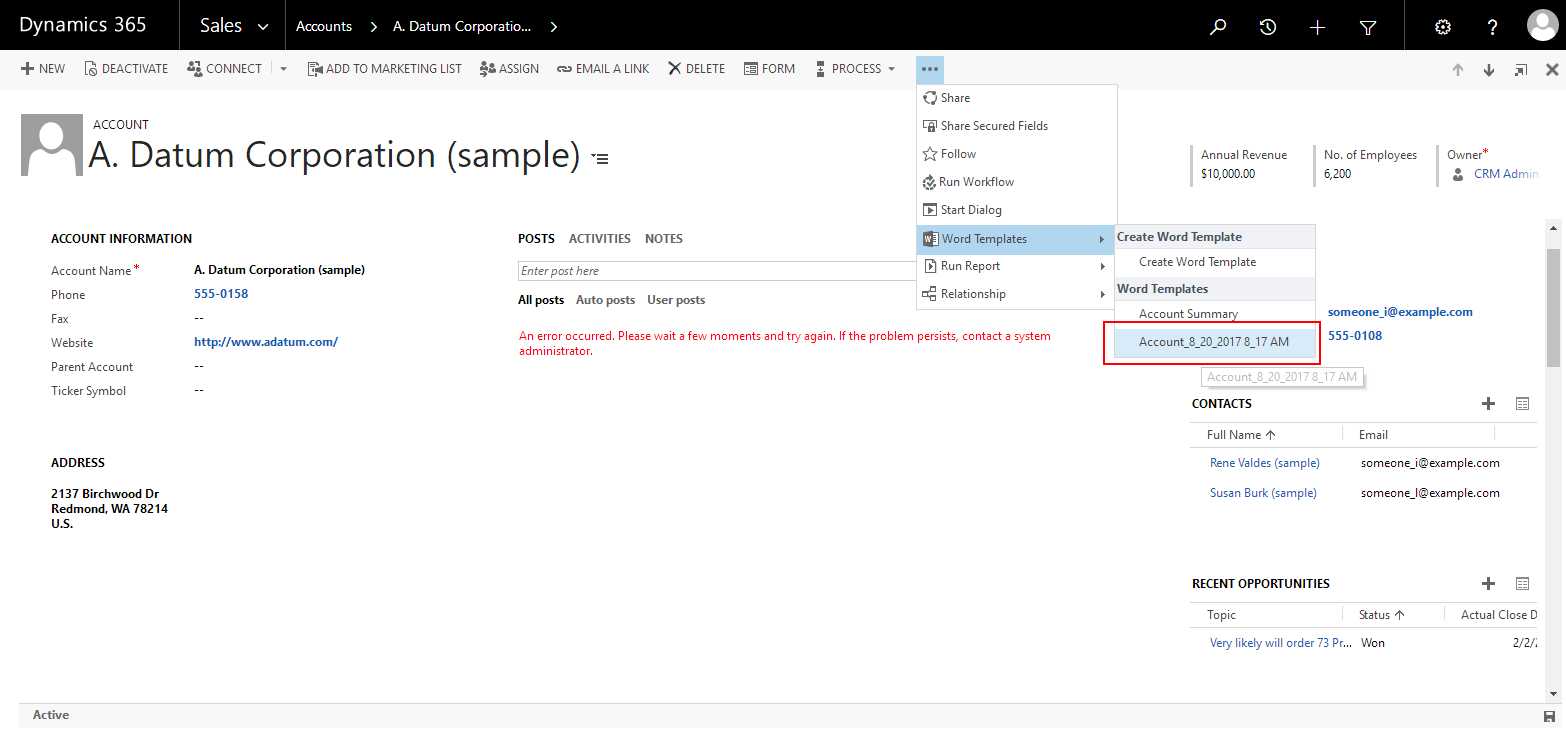Screen dimensions: 1566x731
Task: Open opportunity Very likely will order 73
Action: click(x=1281, y=643)
